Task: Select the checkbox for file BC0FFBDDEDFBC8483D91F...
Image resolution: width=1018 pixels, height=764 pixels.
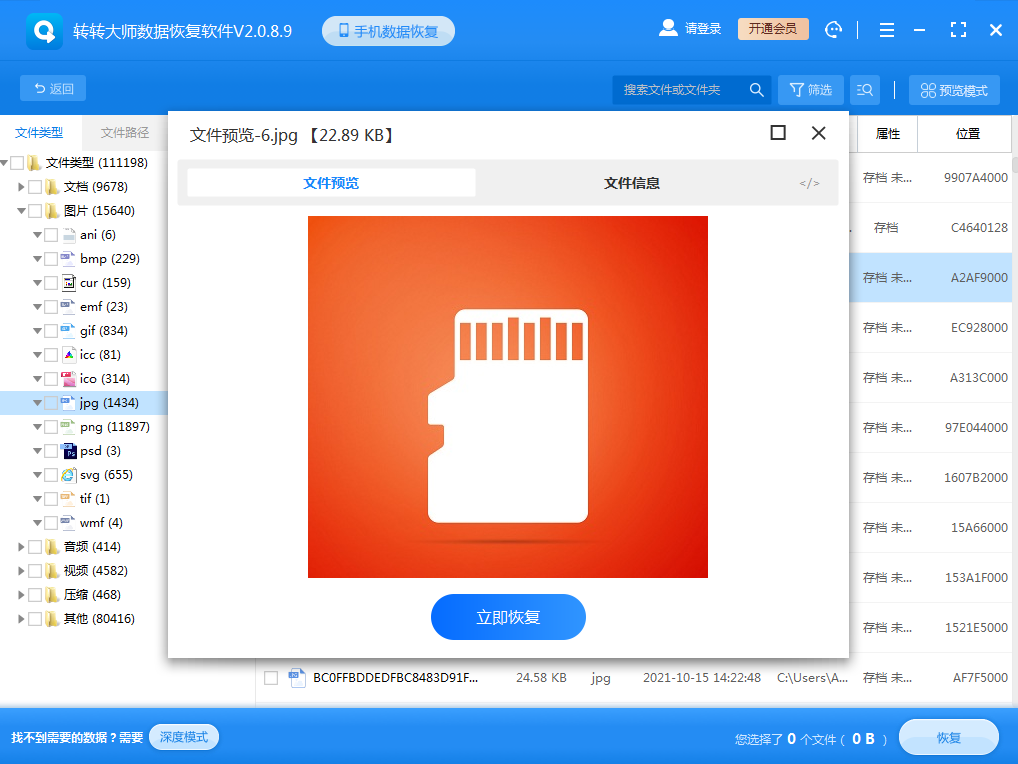Action: click(x=270, y=677)
